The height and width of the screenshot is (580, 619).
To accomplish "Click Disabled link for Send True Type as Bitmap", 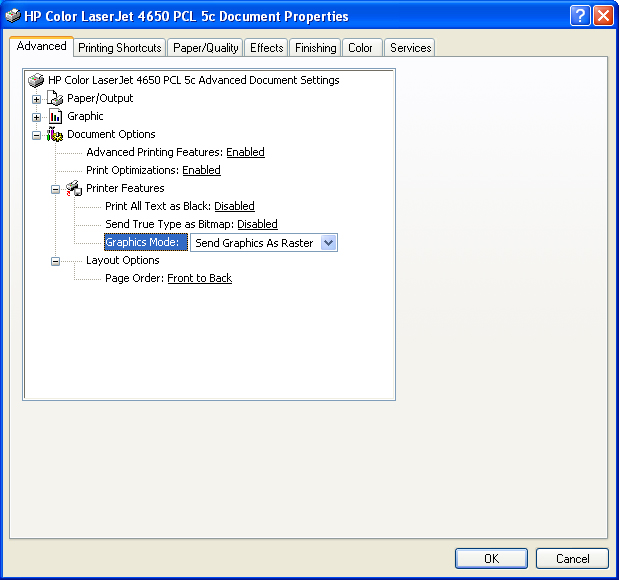I will pyautogui.click(x=257, y=224).
